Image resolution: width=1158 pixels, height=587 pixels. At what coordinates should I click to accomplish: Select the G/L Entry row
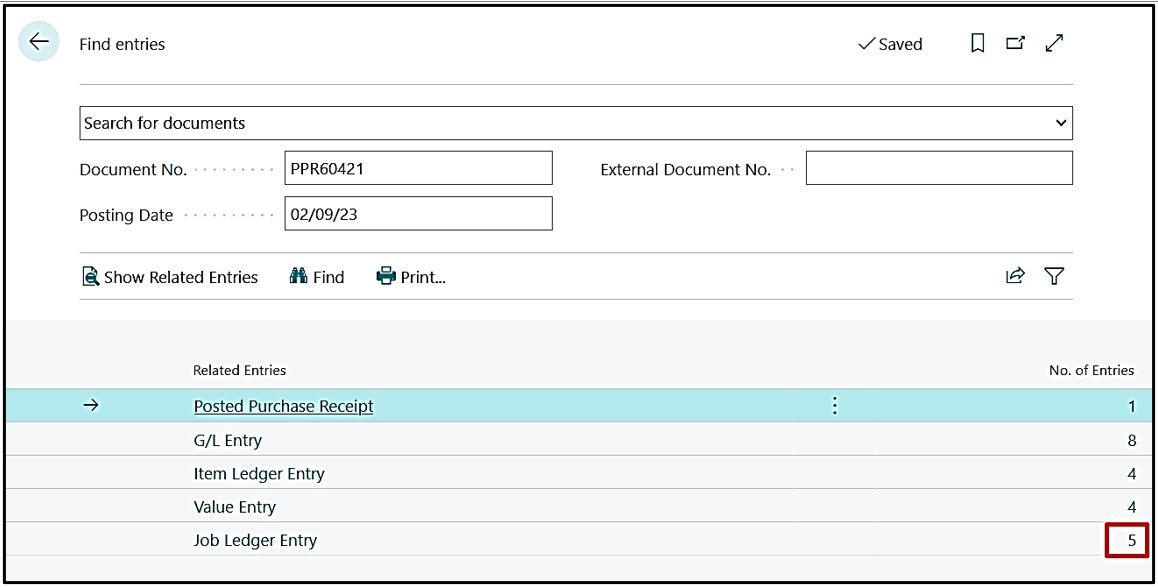pos(228,440)
